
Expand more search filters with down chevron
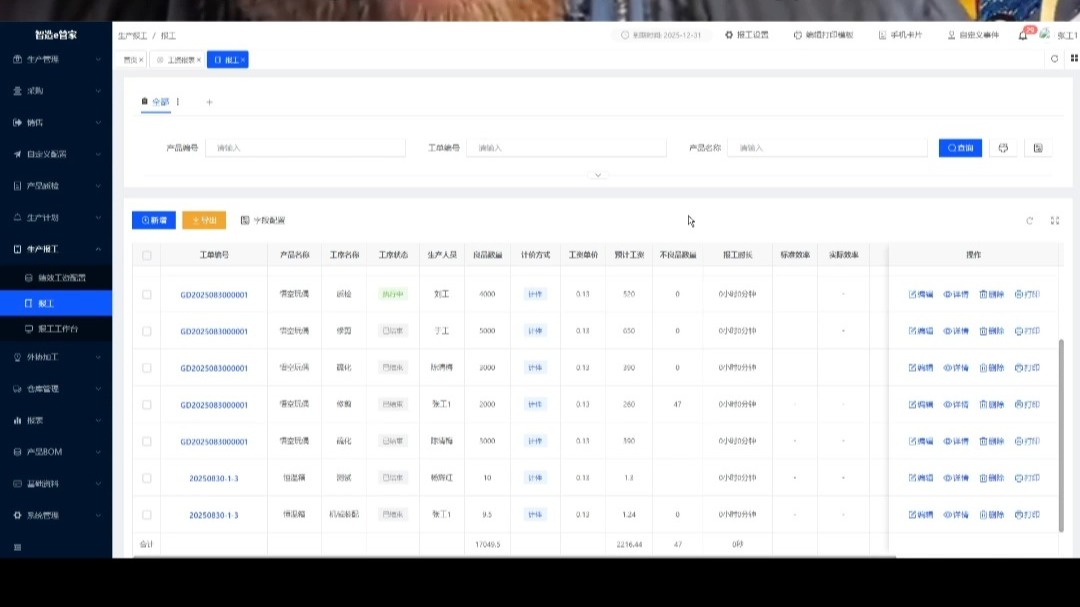coord(598,175)
